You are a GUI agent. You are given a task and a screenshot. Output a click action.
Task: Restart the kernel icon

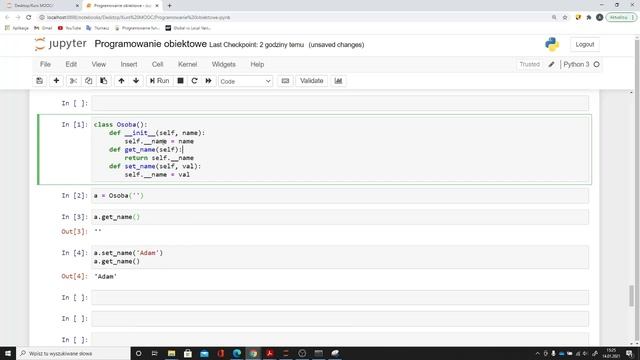194,81
